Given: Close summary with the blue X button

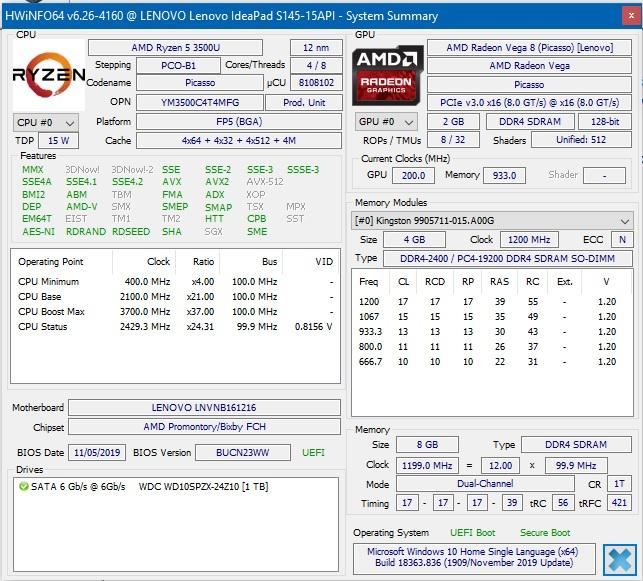Looking at the screenshot, I should [x=620, y=560].
